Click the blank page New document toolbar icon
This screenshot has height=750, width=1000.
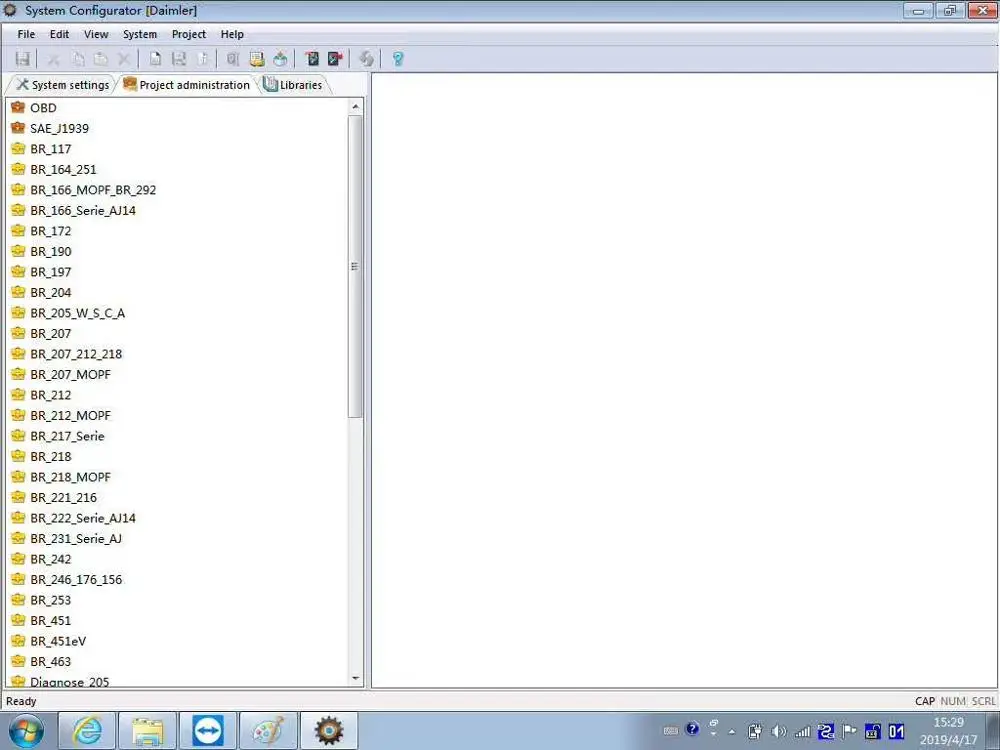pyautogui.click(x=155, y=59)
